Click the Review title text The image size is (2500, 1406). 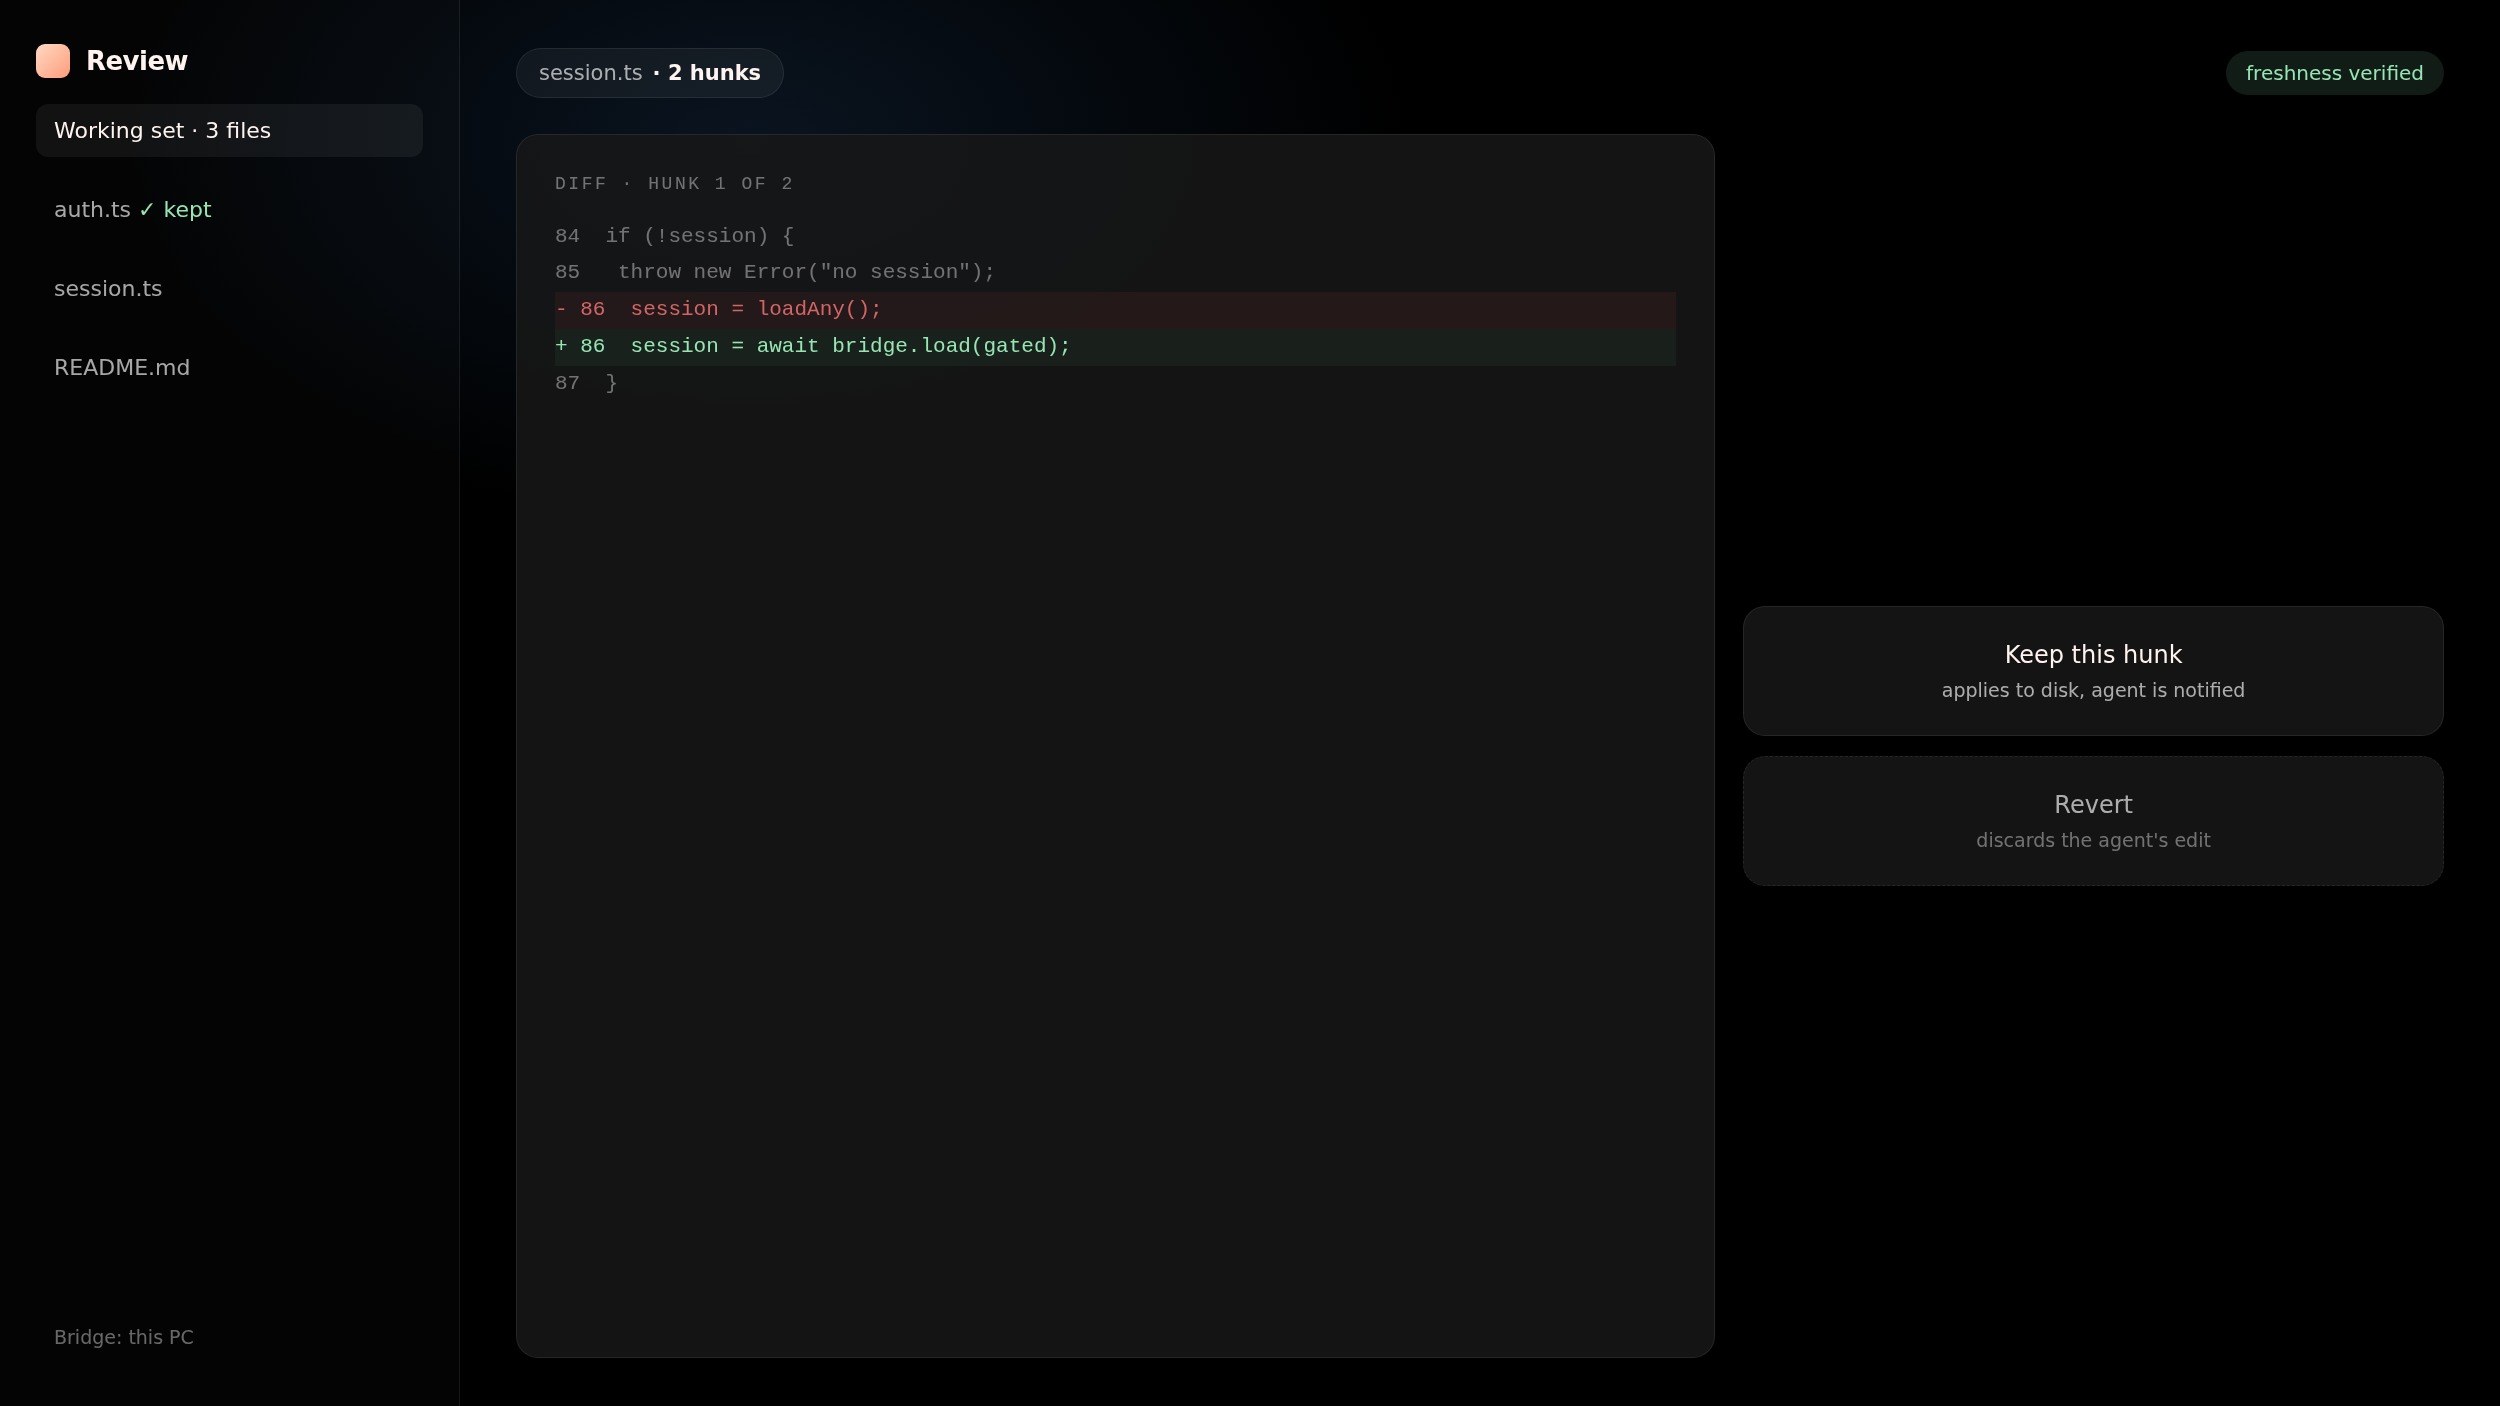point(137,61)
